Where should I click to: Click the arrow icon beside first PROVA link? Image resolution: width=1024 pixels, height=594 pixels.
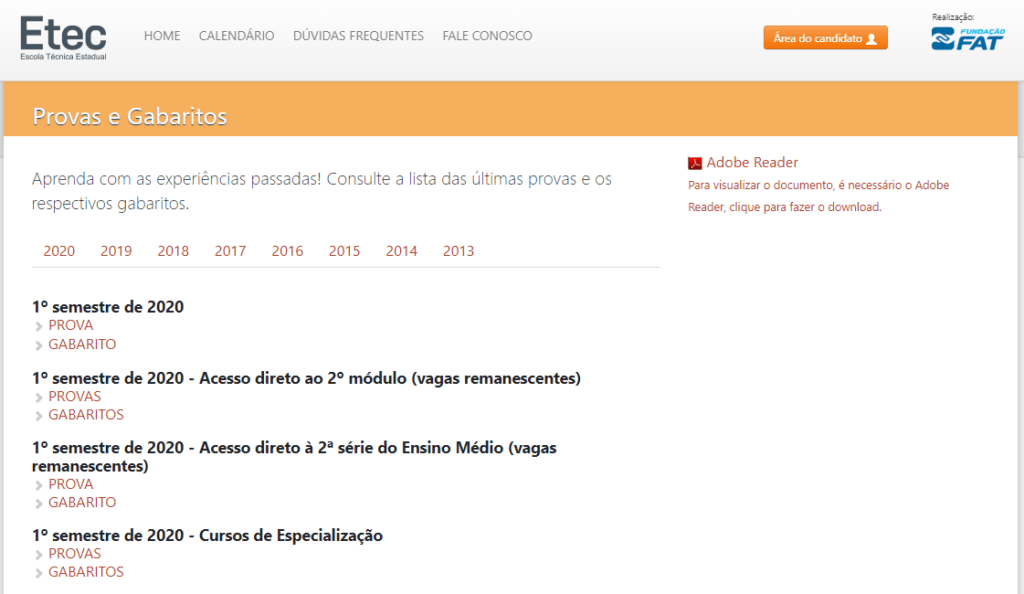[x=41, y=325]
